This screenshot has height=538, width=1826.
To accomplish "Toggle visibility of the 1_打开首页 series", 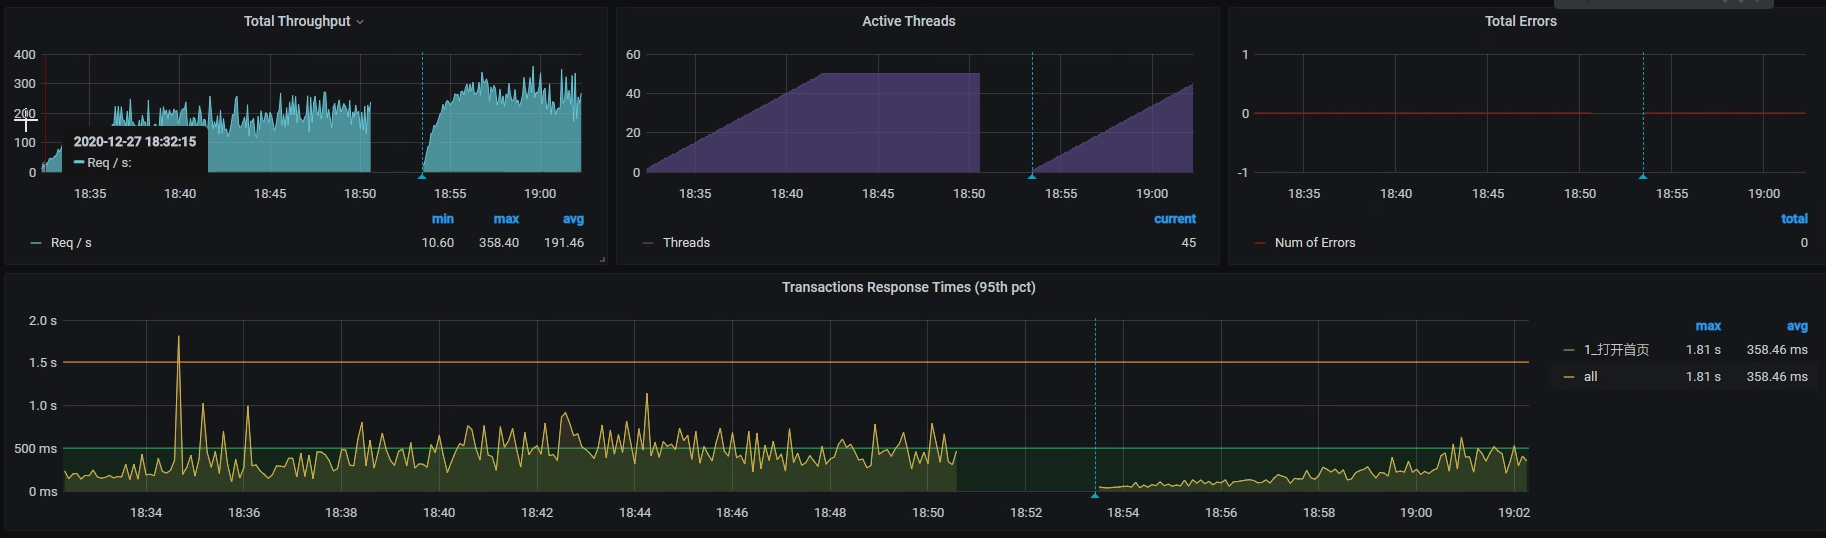I will pos(1616,350).
